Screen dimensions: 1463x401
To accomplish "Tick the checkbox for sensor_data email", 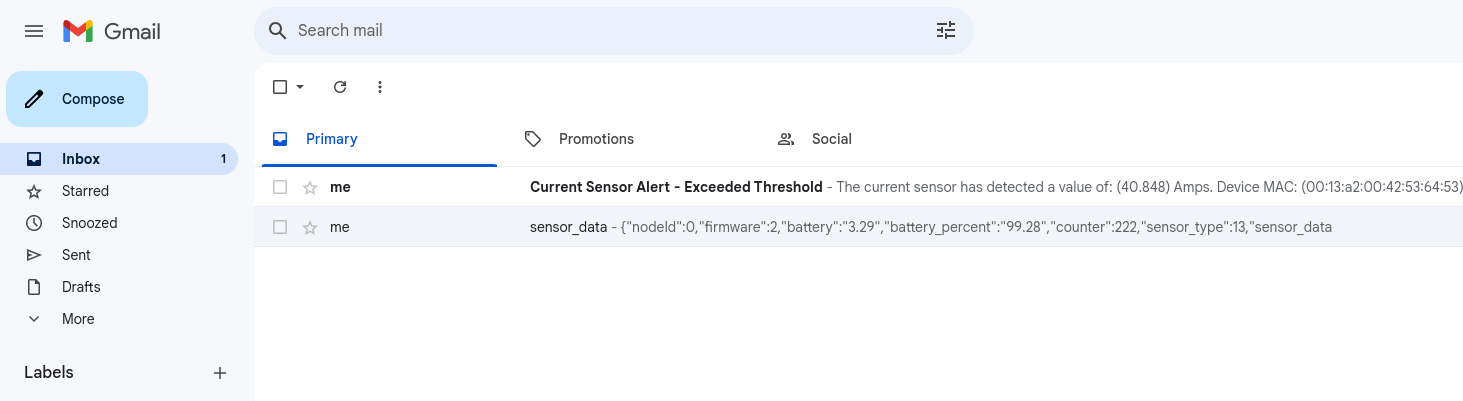I will (x=280, y=227).
